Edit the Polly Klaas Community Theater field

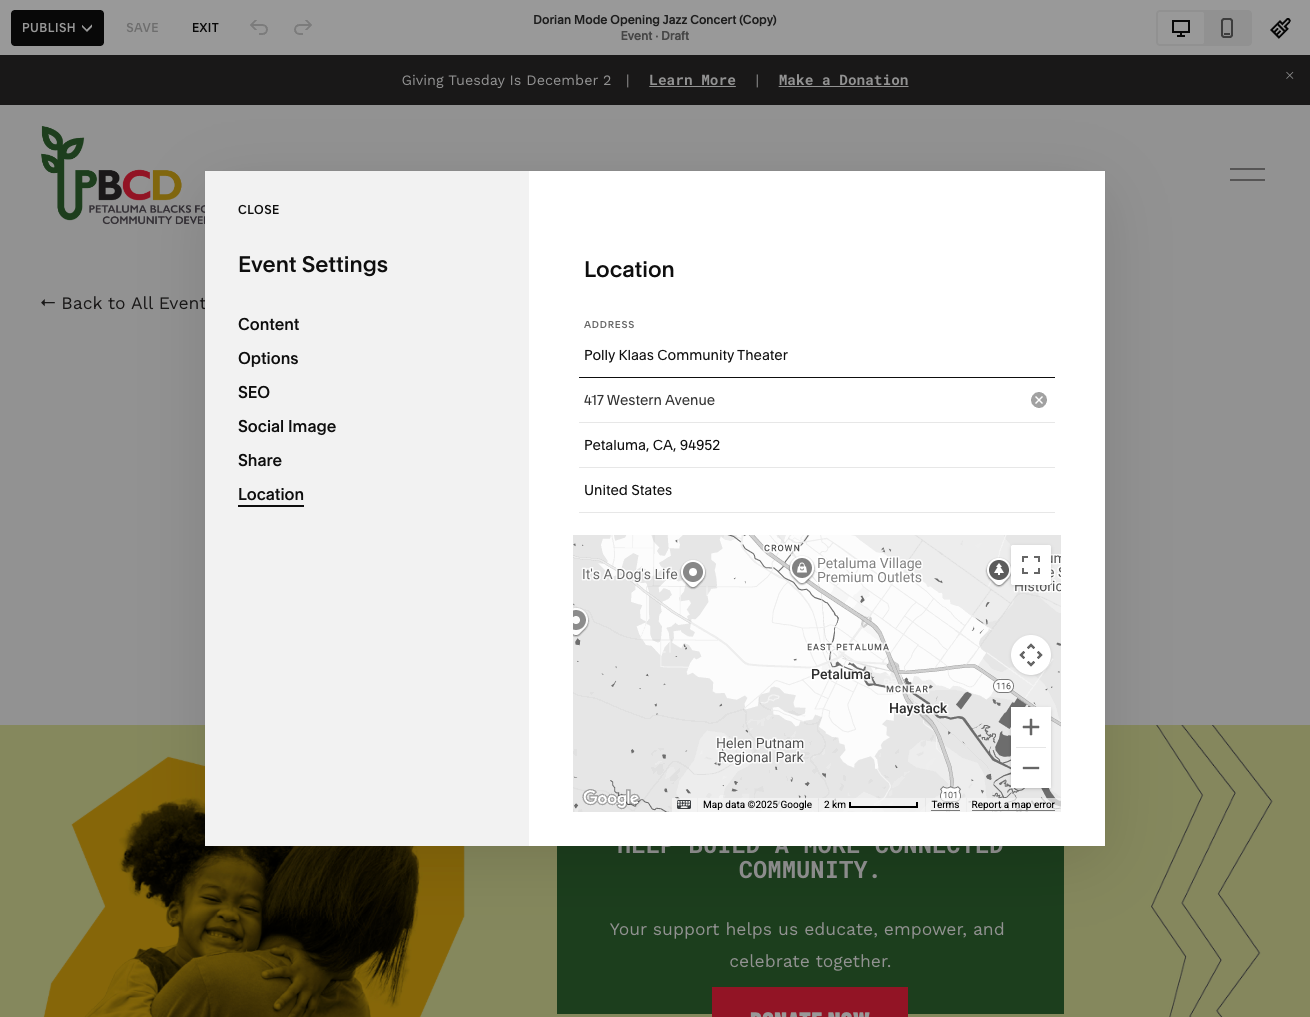[817, 355]
